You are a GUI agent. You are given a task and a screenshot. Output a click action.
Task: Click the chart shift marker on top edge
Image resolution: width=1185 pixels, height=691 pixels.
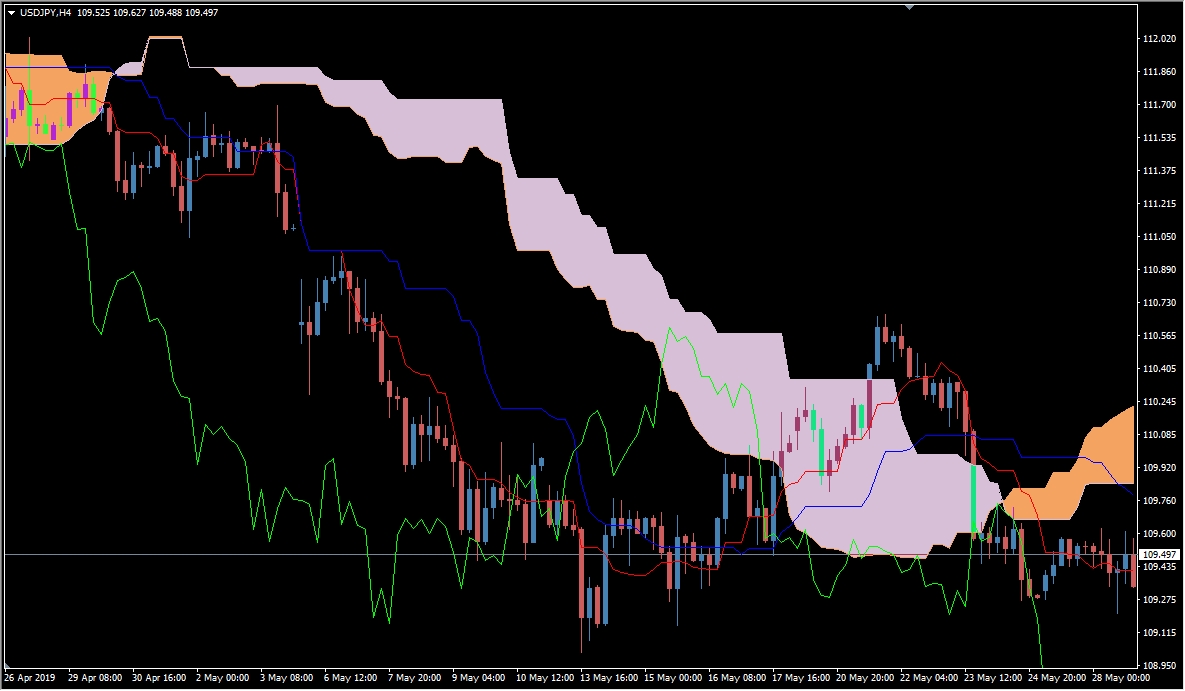click(909, 7)
